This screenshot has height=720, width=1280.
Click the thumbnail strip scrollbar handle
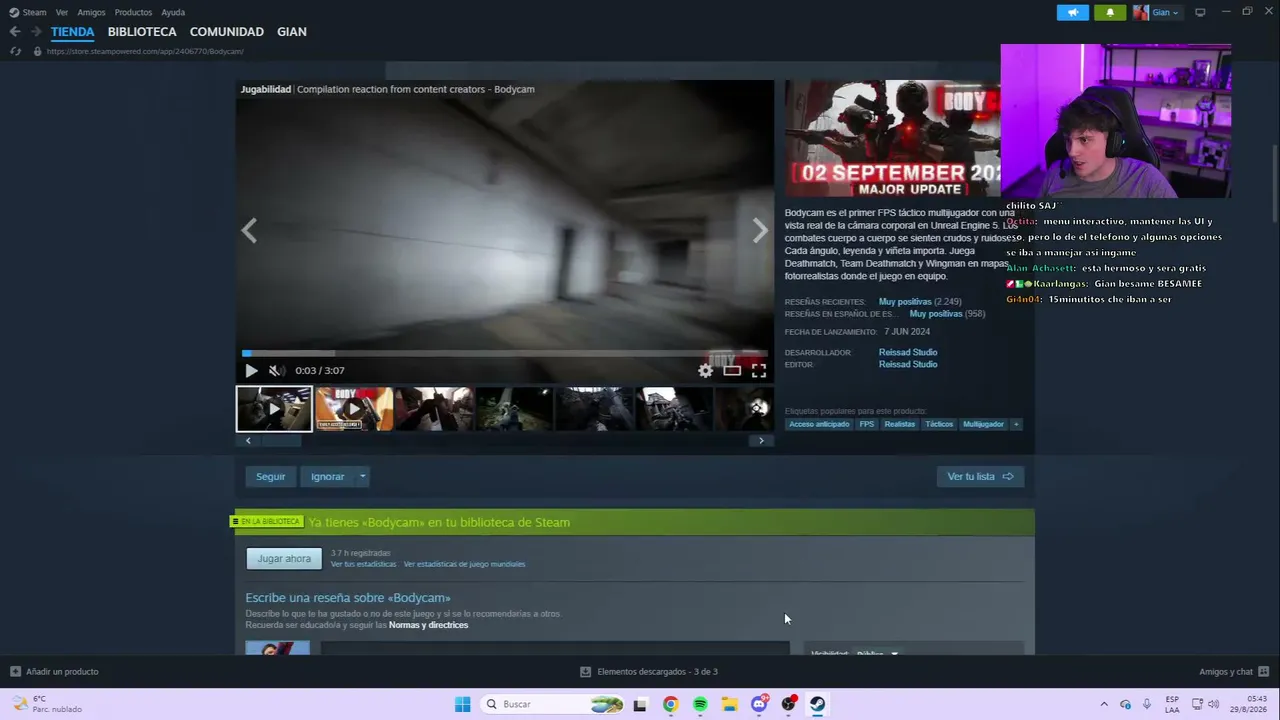tap(281, 440)
